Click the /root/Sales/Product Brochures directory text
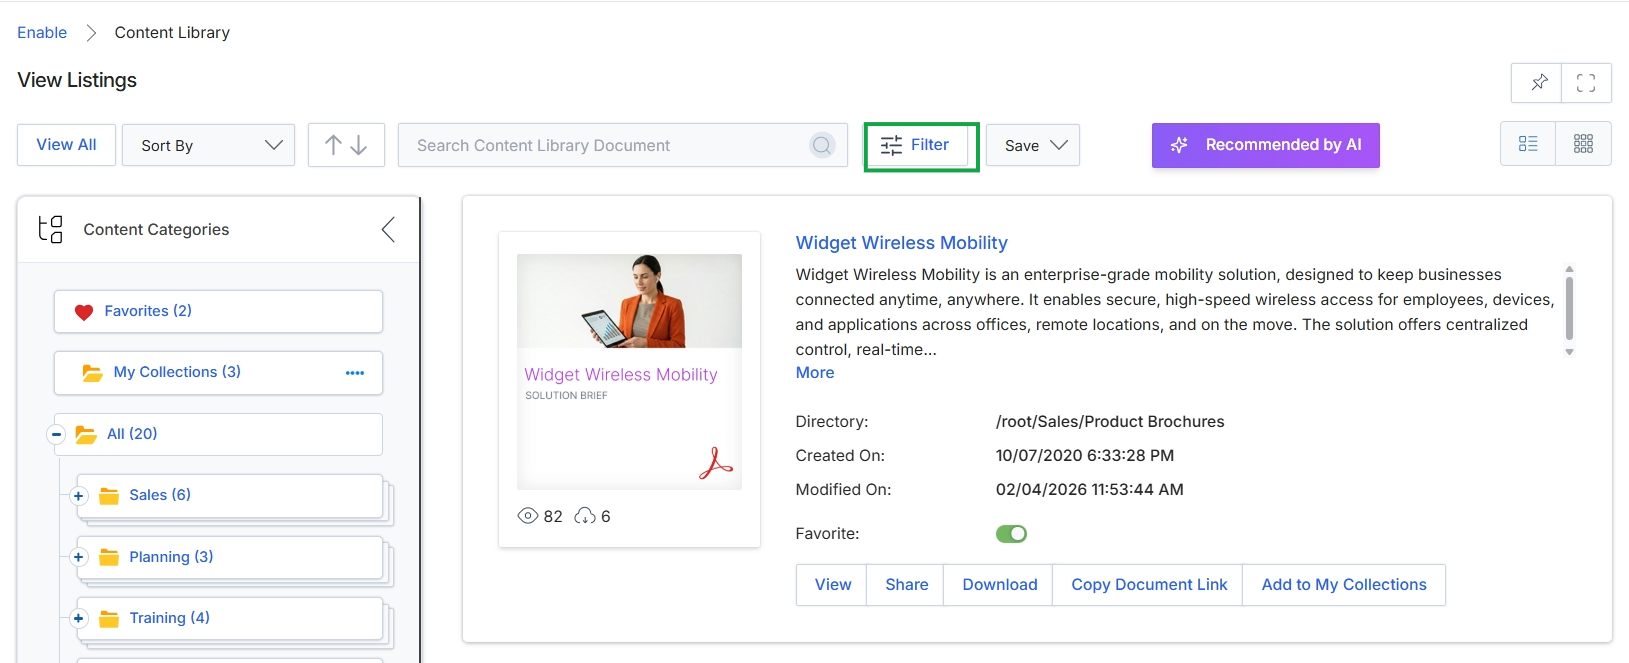Image resolution: width=1629 pixels, height=663 pixels. [x=1110, y=422]
